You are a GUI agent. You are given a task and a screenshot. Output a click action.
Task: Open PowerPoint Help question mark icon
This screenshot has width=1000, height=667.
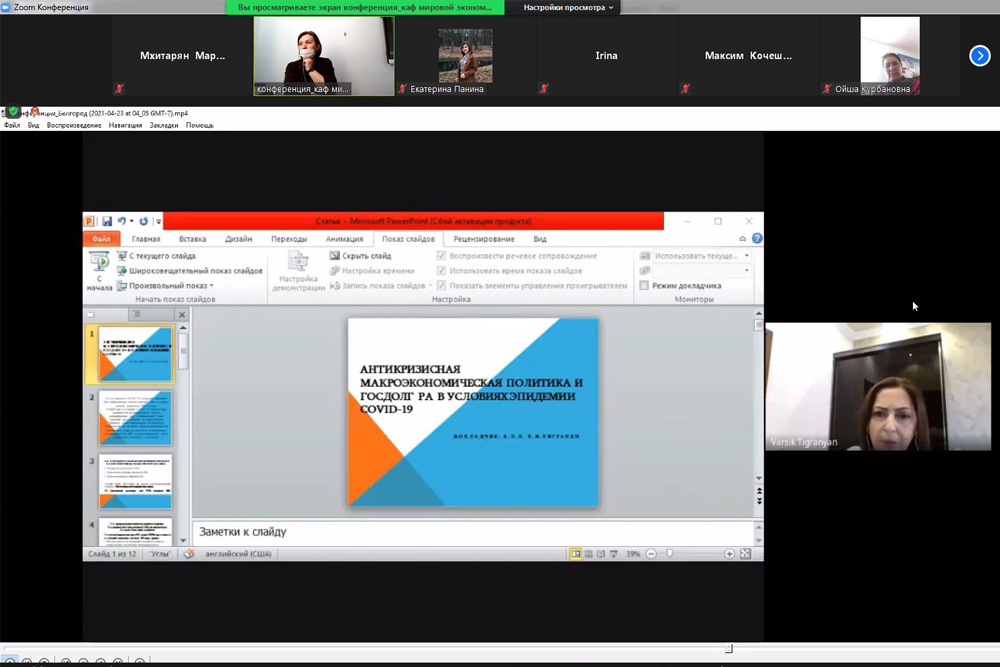(x=757, y=239)
